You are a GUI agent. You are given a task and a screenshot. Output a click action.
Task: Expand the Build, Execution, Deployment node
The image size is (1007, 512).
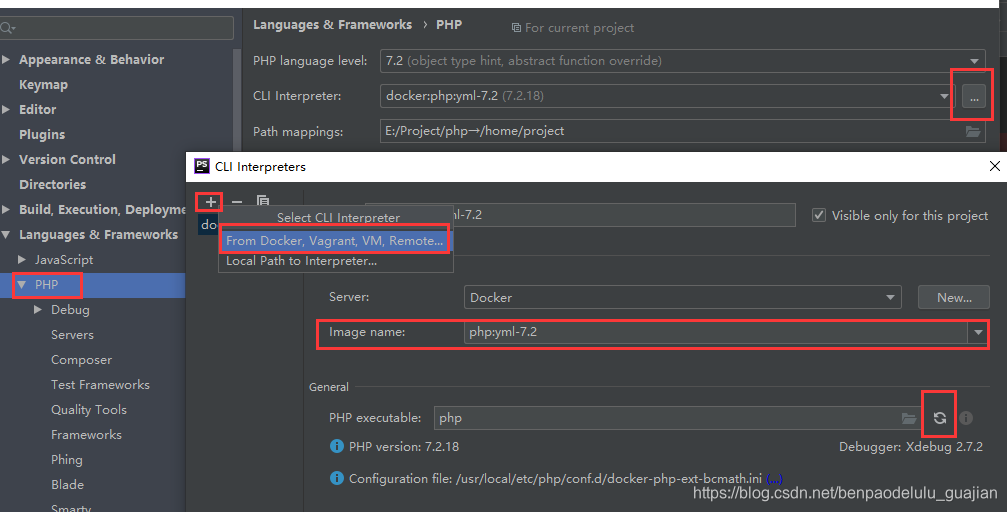click(6, 209)
